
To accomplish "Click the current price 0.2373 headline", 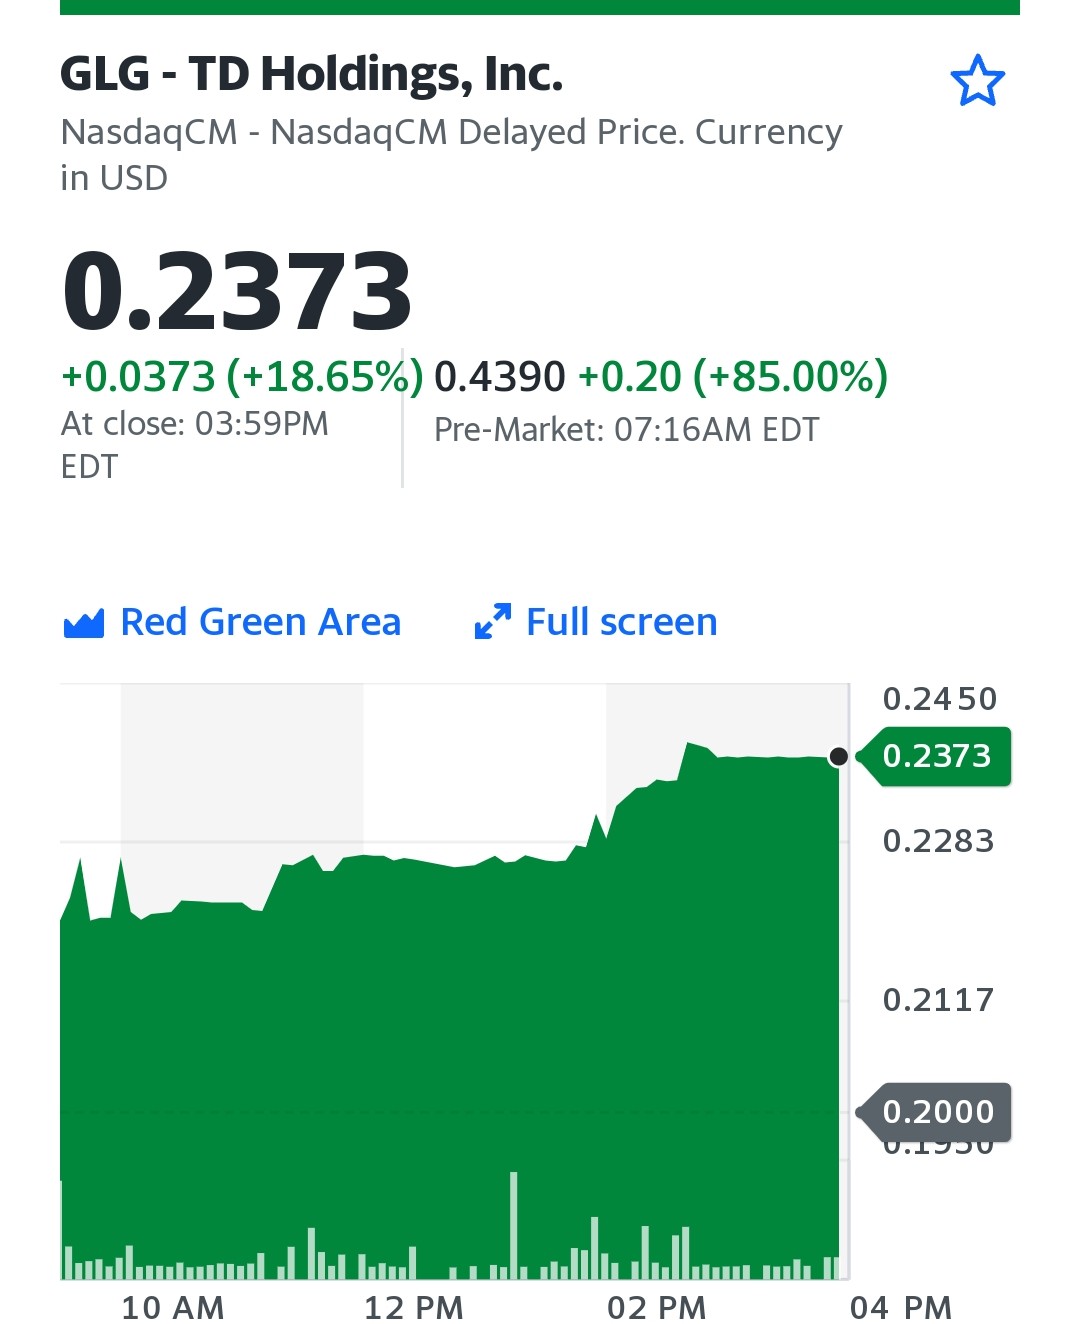I will coord(236,291).
